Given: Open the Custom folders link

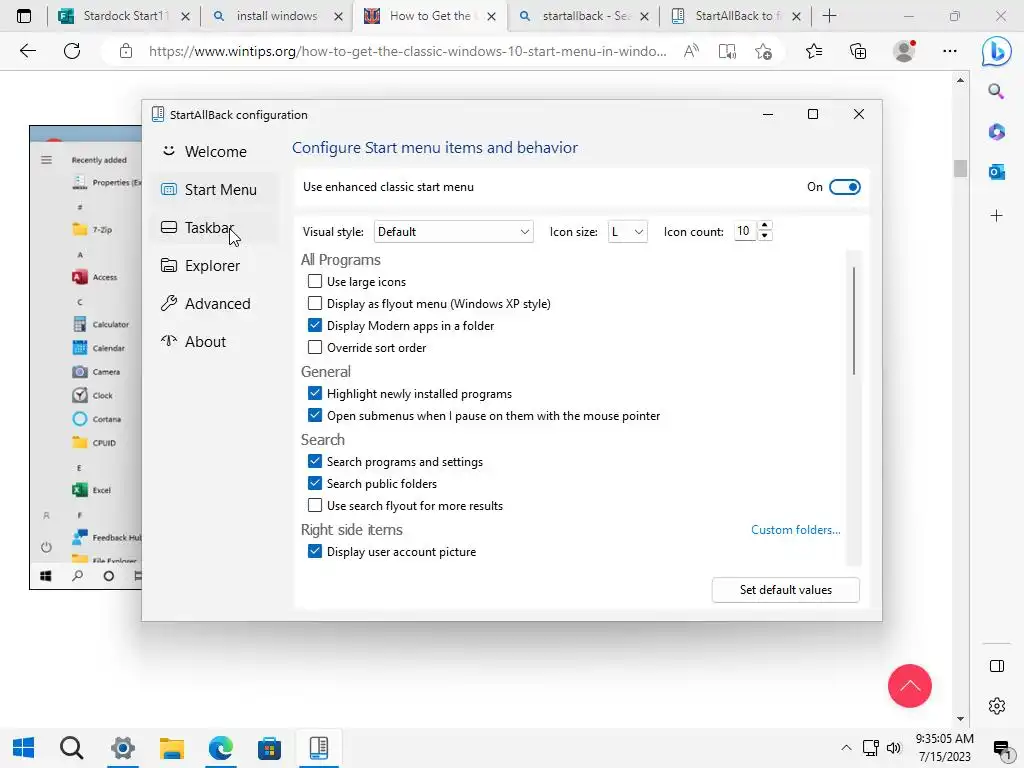Looking at the screenshot, I should (x=795, y=530).
